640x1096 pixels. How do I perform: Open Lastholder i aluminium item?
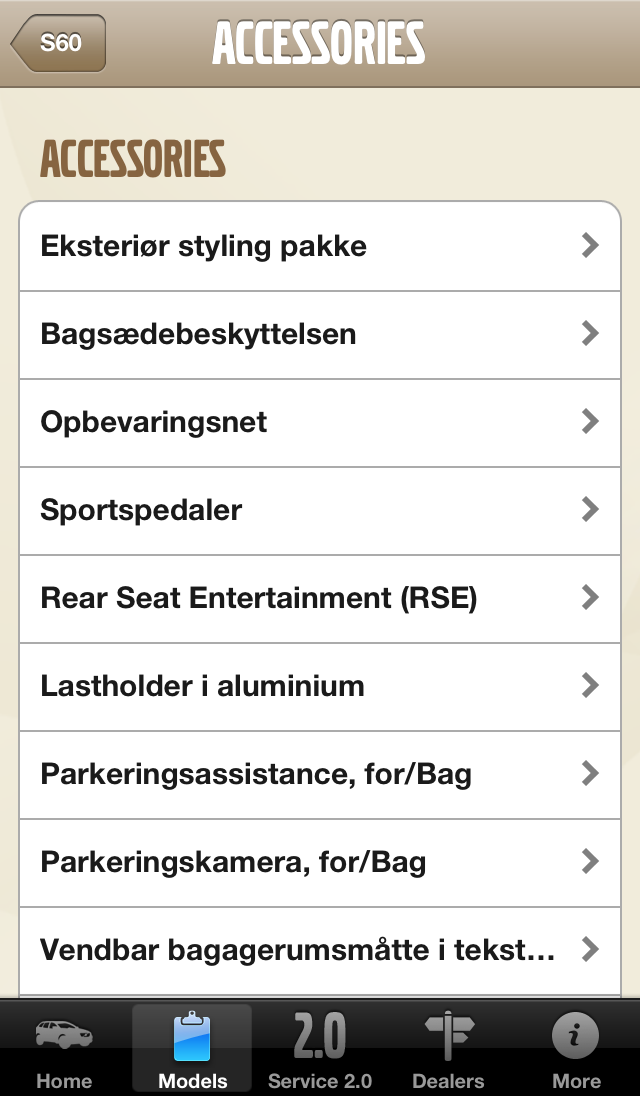tap(202, 686)
